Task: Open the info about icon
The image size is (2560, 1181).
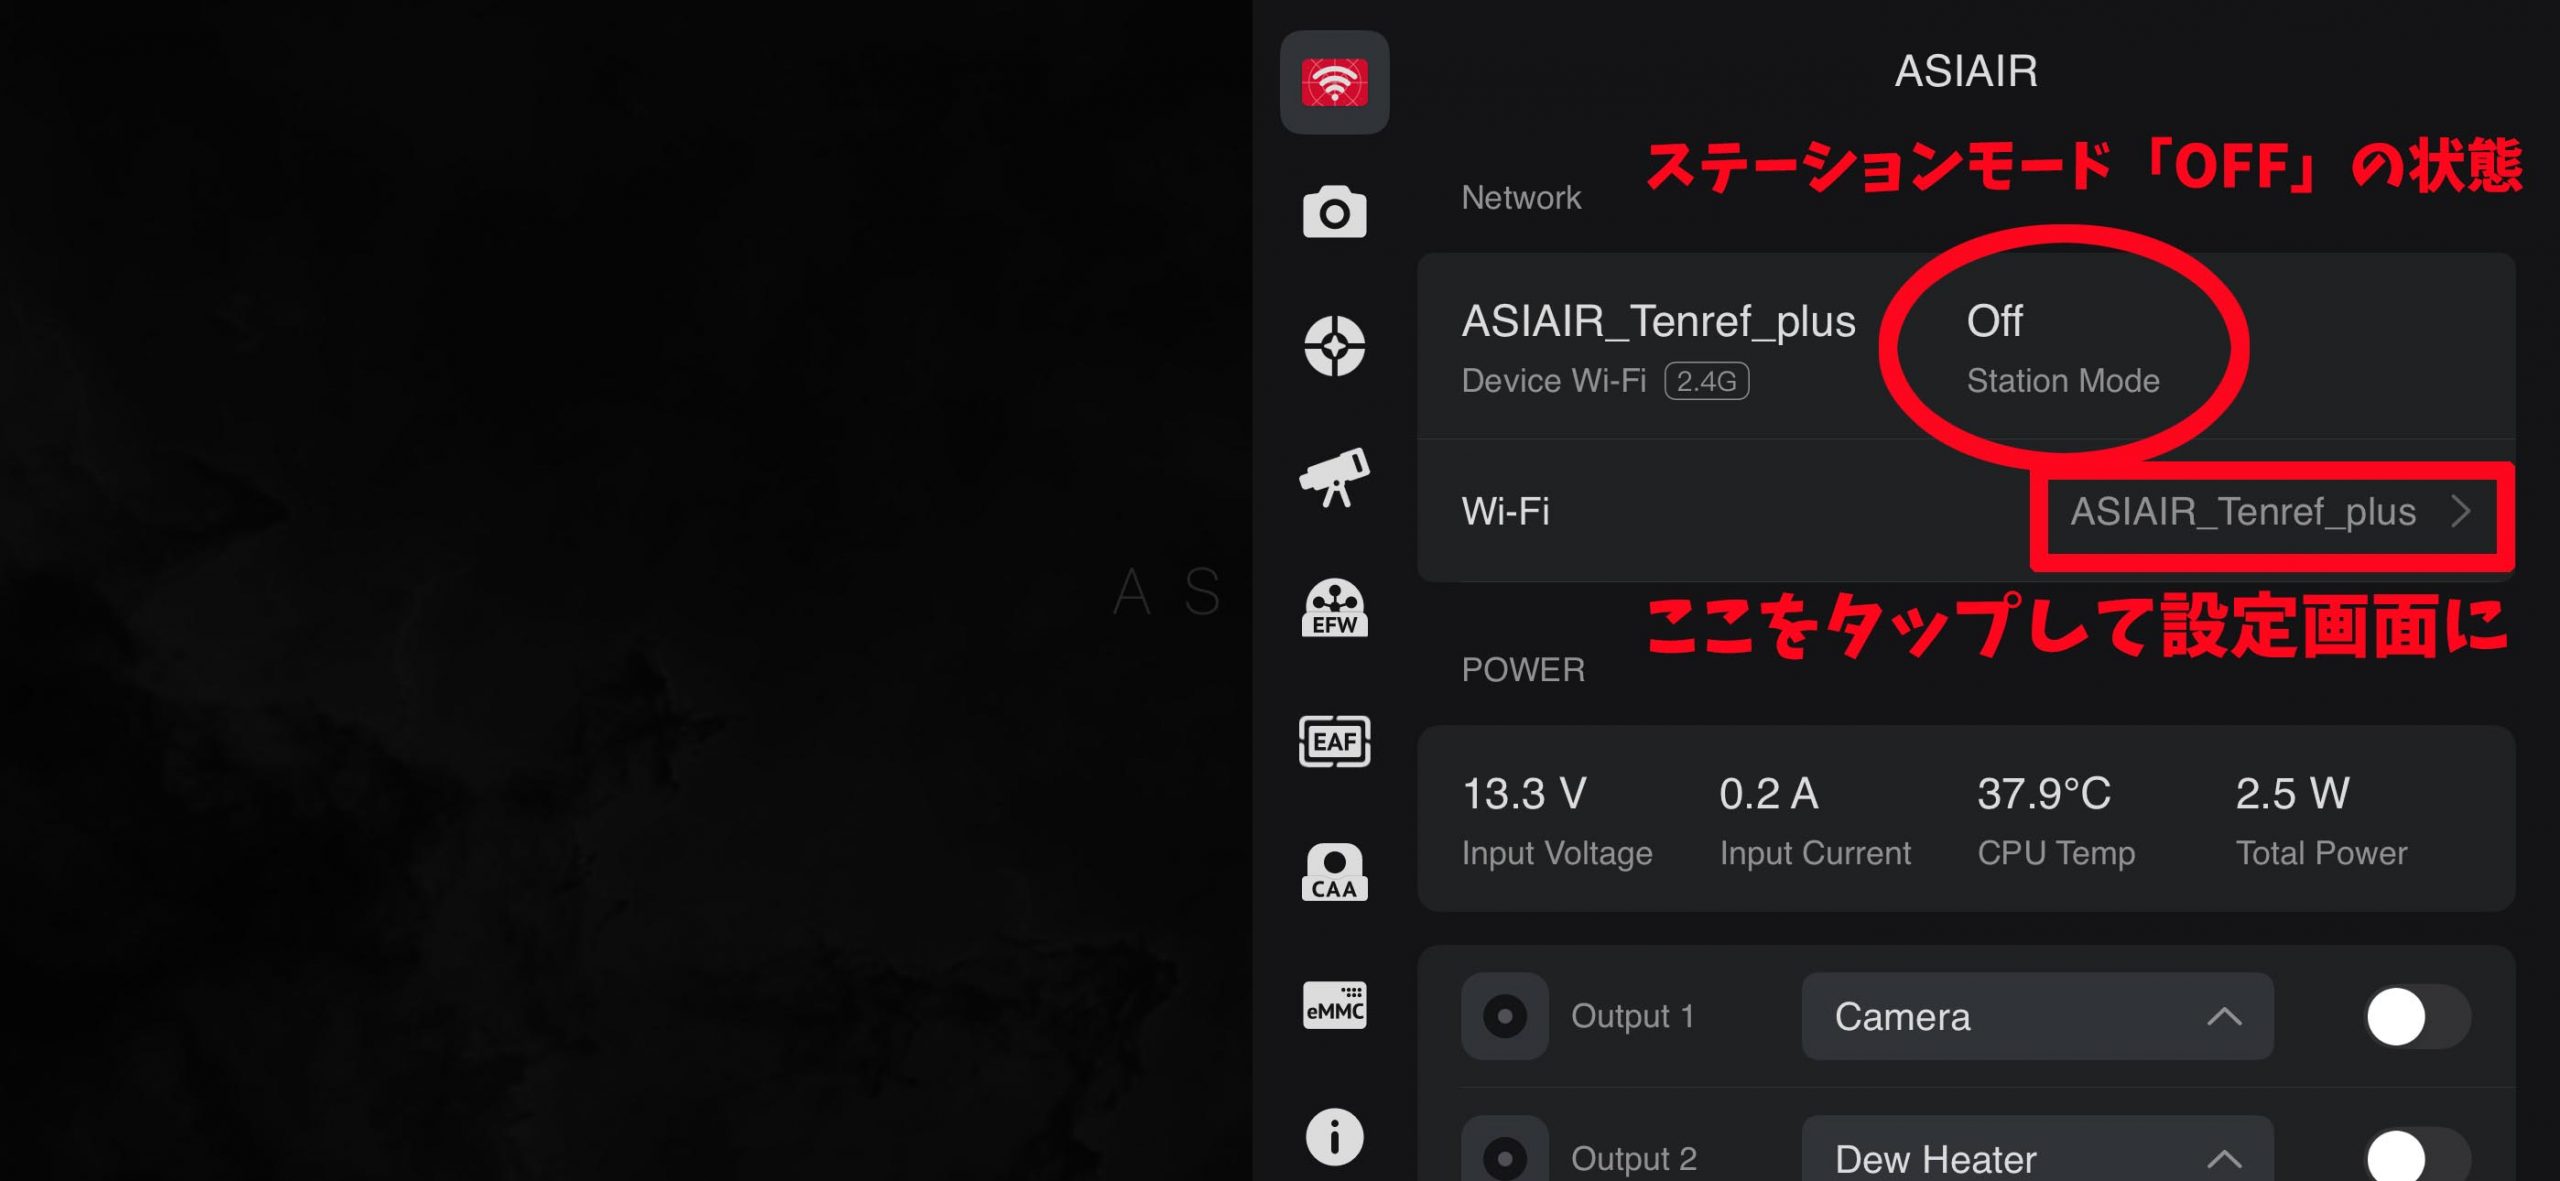Action: 1334,1137
